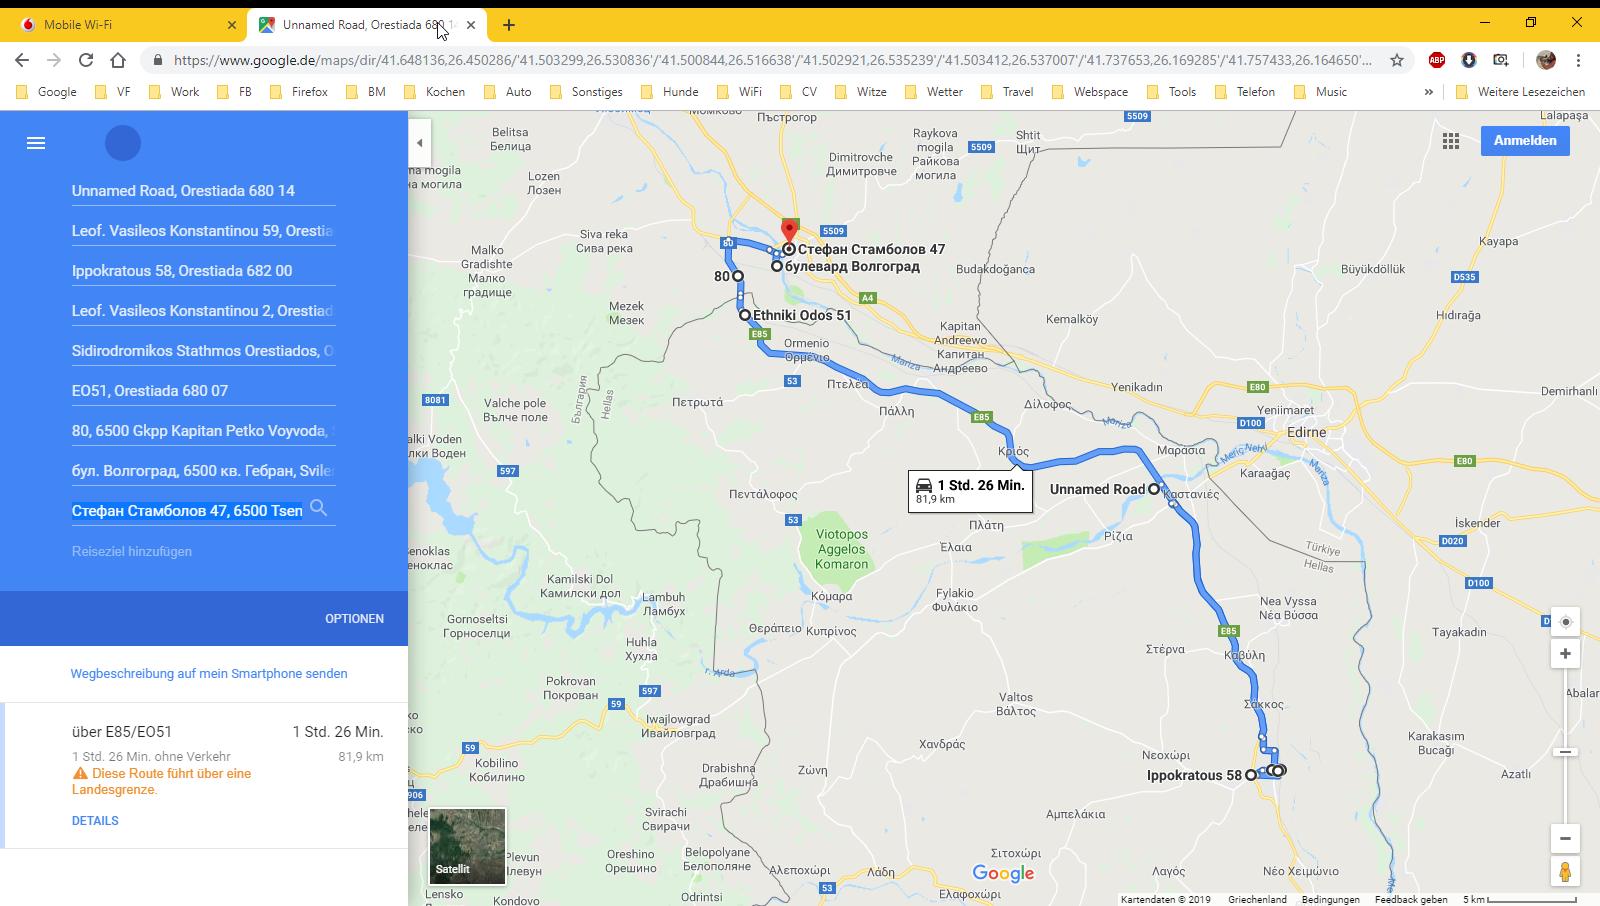Zoom in on the map
This screenshot has height=906, width=1600.
1565,654
